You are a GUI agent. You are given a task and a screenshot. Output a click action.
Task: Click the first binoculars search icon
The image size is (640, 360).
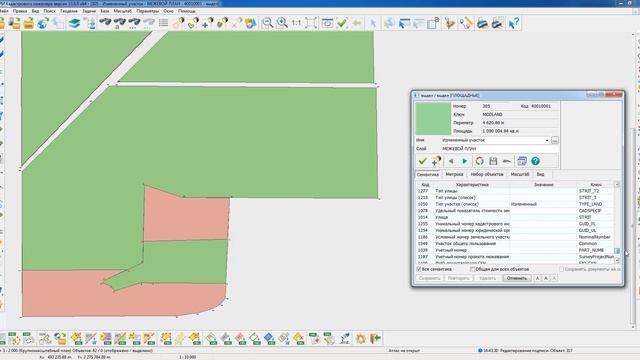tap(105, 23)
